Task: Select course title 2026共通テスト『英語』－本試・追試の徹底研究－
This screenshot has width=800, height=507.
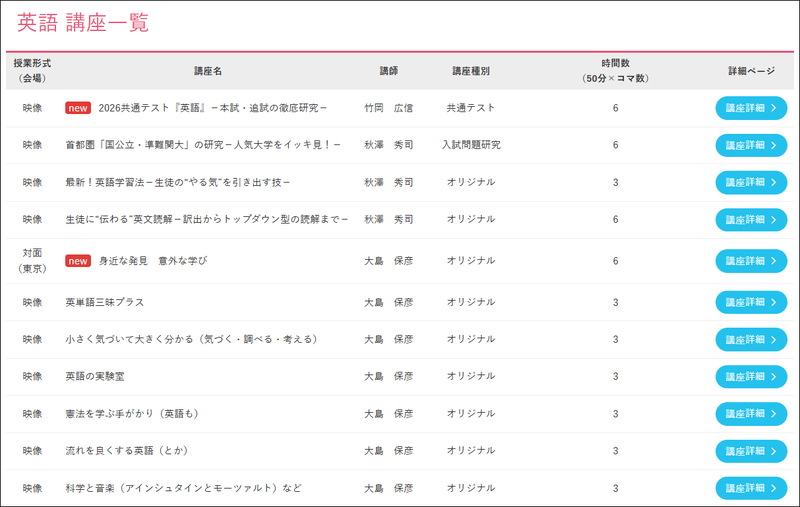Action: coord(213,108)
